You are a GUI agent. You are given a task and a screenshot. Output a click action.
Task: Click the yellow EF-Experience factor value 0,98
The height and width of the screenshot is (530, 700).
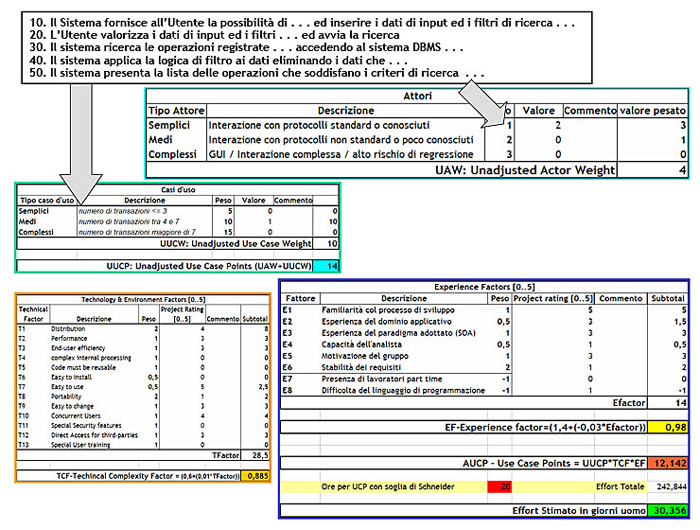pos(667,427)
